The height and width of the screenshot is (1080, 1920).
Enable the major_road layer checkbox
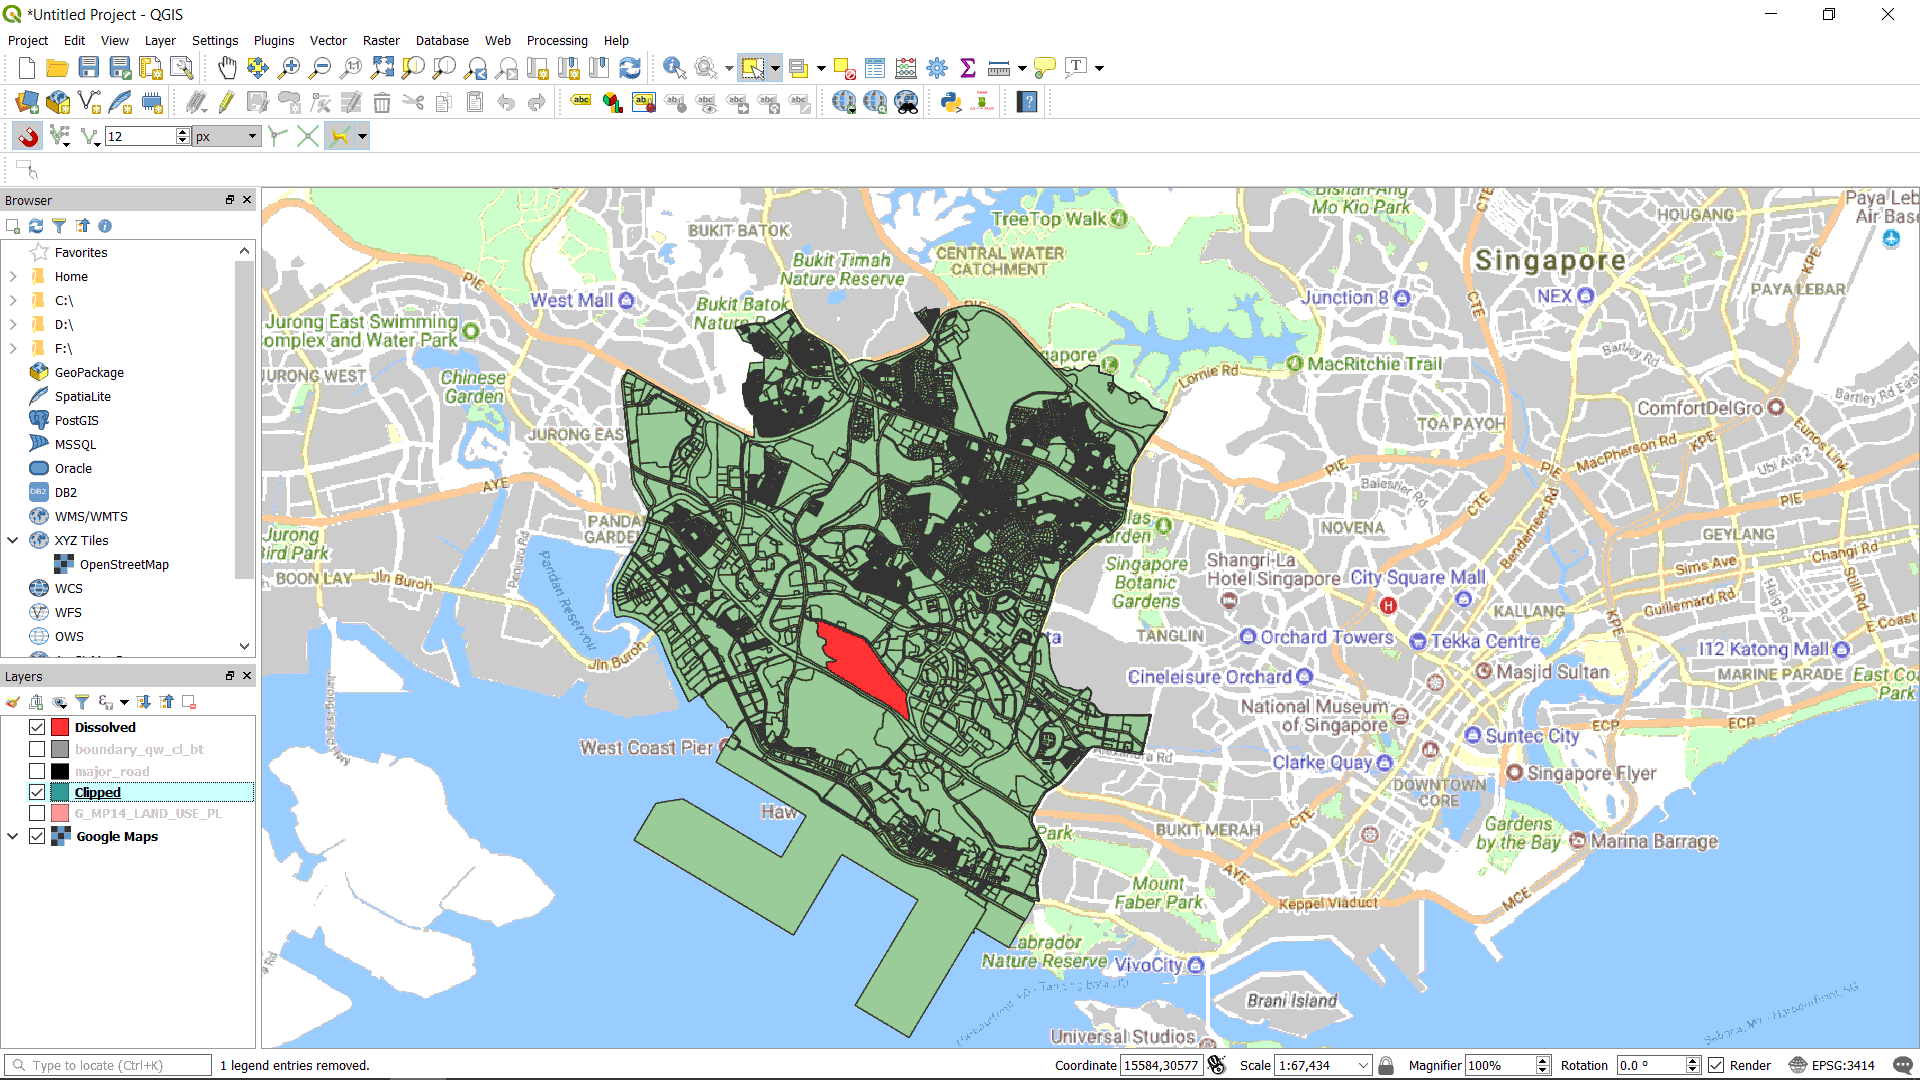(x=37, y=771)
